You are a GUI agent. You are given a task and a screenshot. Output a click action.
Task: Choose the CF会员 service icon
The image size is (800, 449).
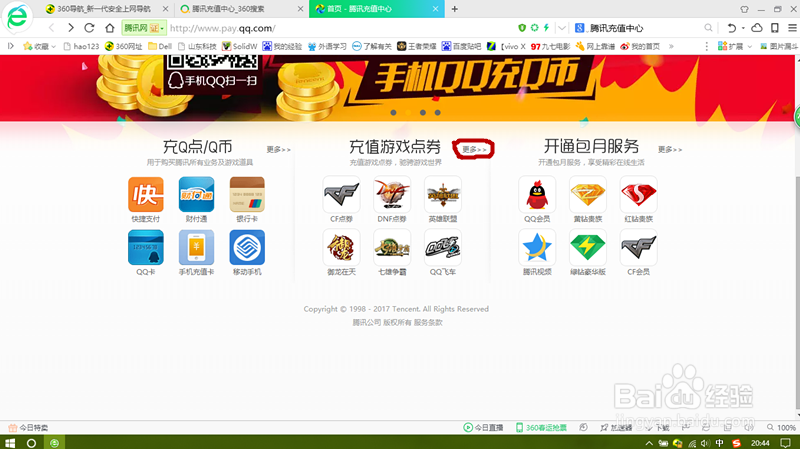[x=638, y=247]
